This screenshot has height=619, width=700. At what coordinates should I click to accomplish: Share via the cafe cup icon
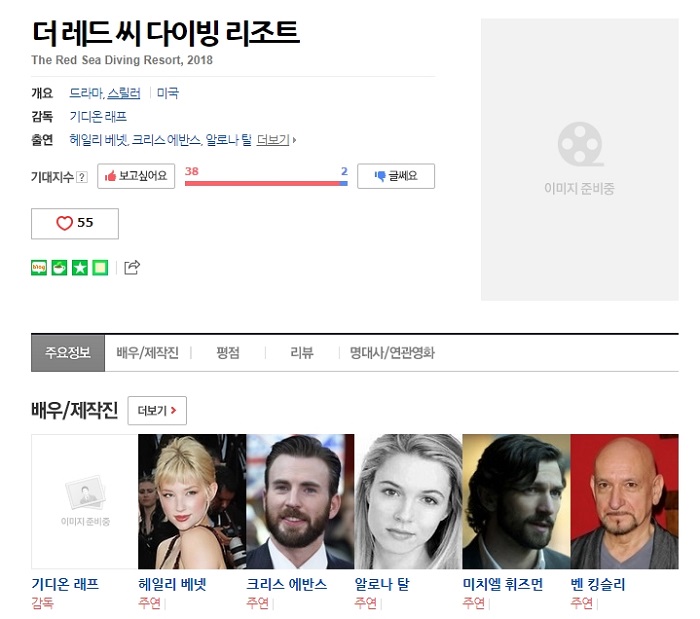pos(60,267)
